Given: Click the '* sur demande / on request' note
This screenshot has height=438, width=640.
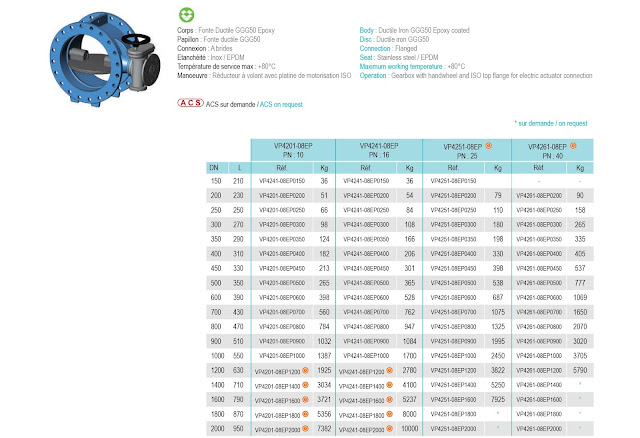Looking at the screenshot, I should coord(551,123).
